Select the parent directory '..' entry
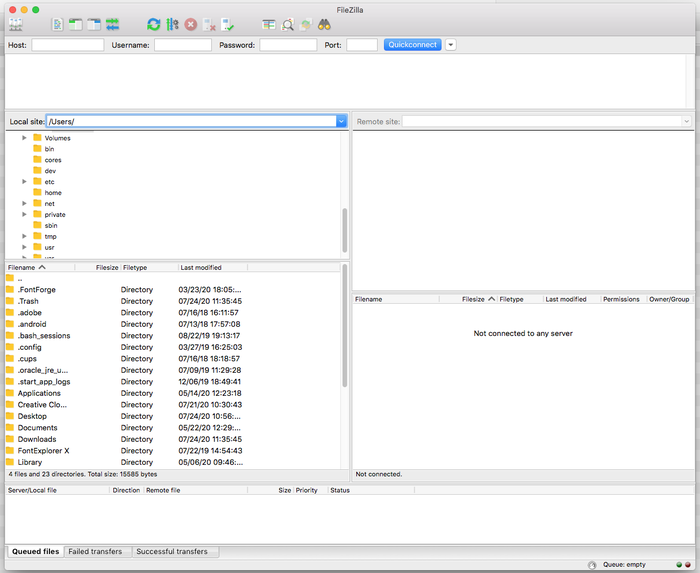700x573 pixels. click(172, 278)
